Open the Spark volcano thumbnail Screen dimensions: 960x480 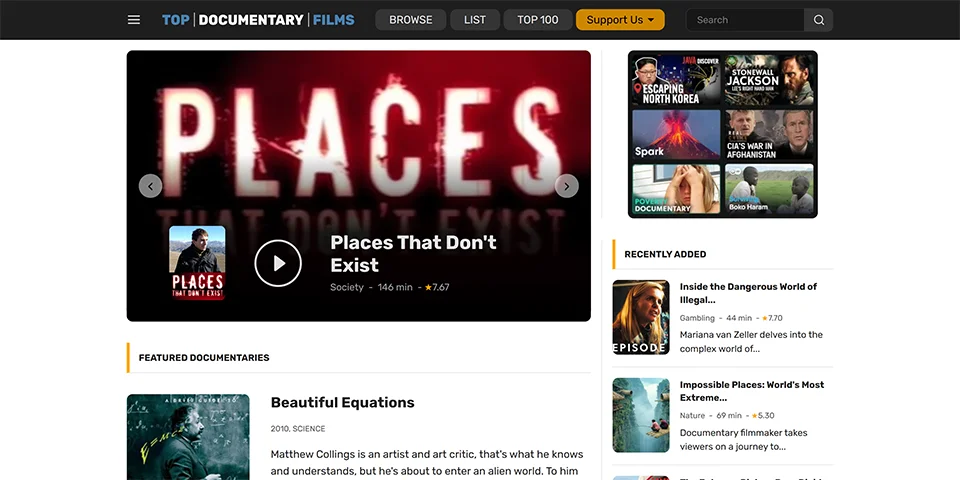pos(676,135)
